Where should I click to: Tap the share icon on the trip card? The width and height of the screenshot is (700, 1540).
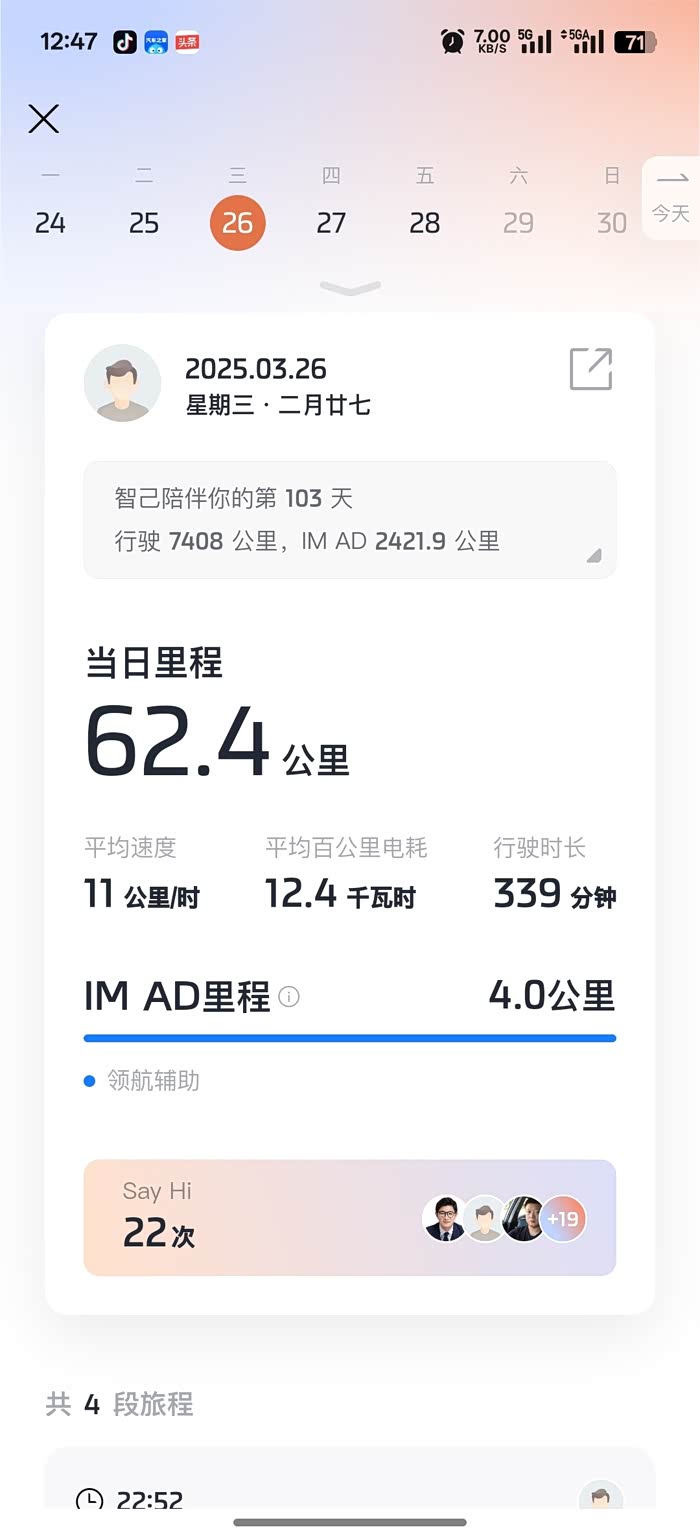click(x=591, y=369)
